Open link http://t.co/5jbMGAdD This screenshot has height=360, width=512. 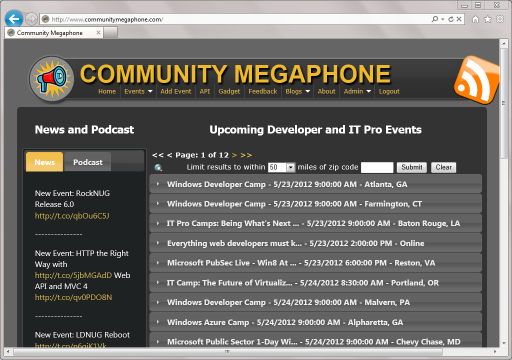pos(73,275)
